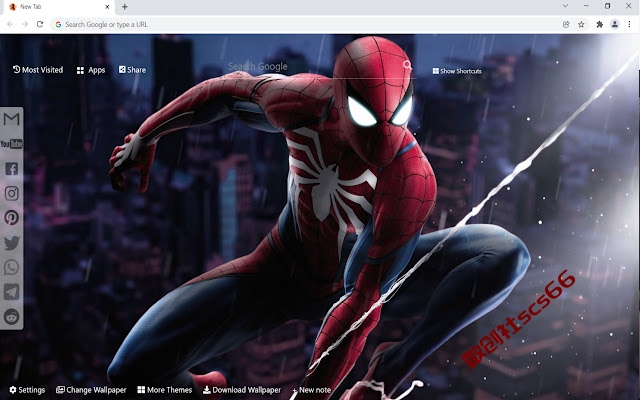The width and height of the screenshot is (640, 400).
Task: Share this page icon in address bar
Action: coord(566,24)
